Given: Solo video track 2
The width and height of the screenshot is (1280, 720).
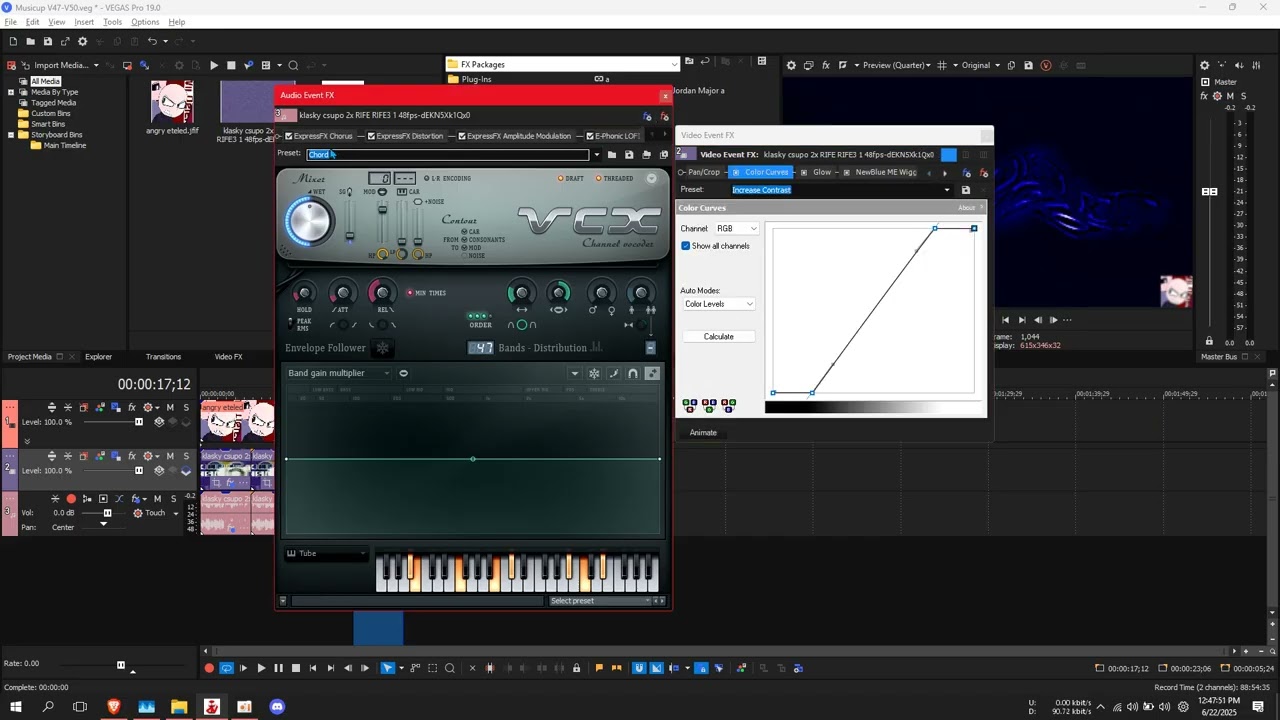Looking at the screenshot, I should [186, 456].
